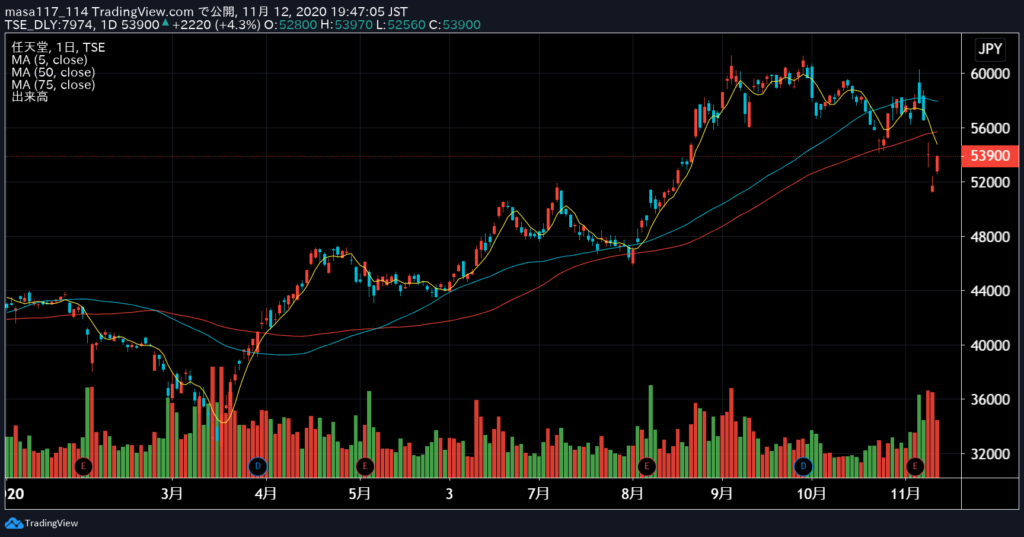
Task: Select the MA (50, close) legend entry
Action: click(x=53, y=73)
